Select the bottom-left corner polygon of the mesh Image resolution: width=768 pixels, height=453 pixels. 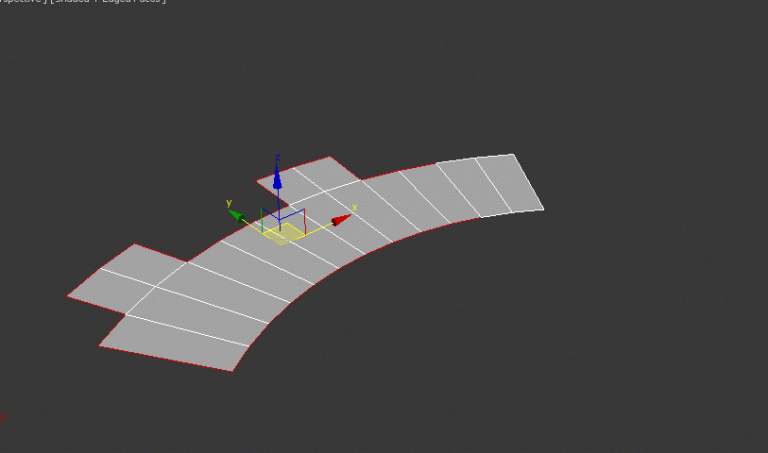pyautogui.click(x=180, y=340)
